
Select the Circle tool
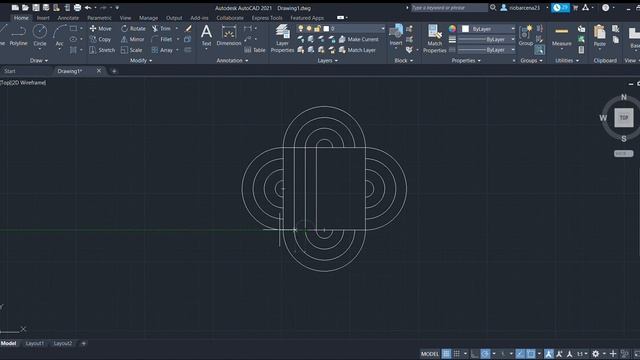(x=40, y=36)
